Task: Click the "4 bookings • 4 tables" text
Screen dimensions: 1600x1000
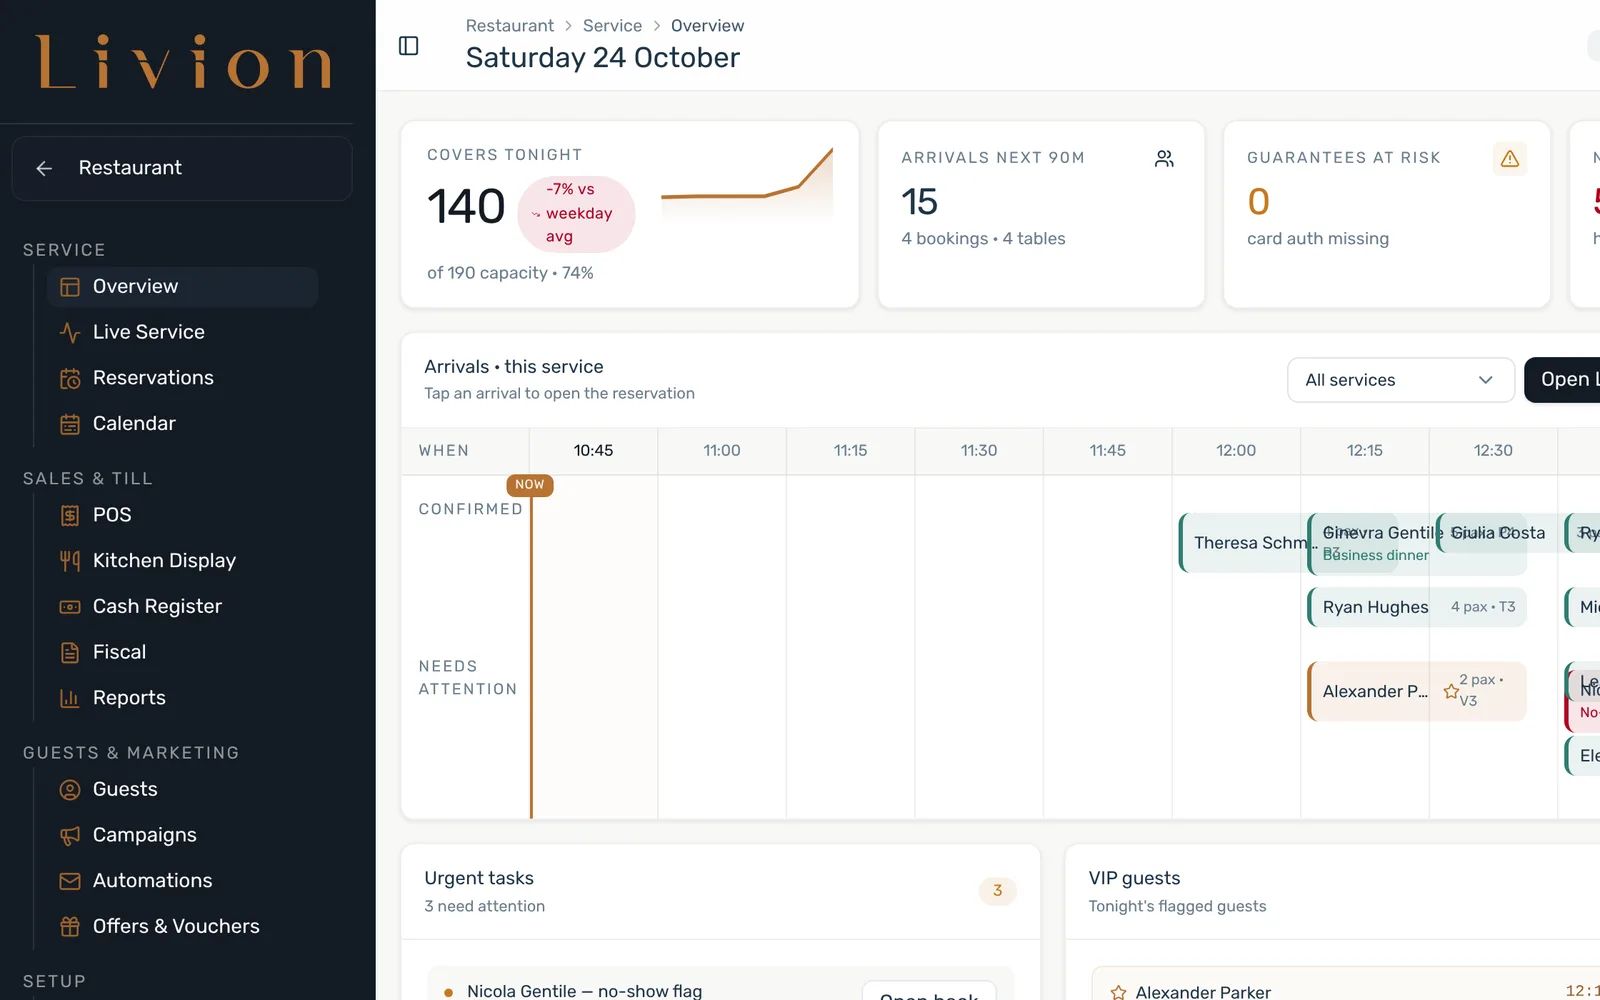Action: [x=983, y=239]
